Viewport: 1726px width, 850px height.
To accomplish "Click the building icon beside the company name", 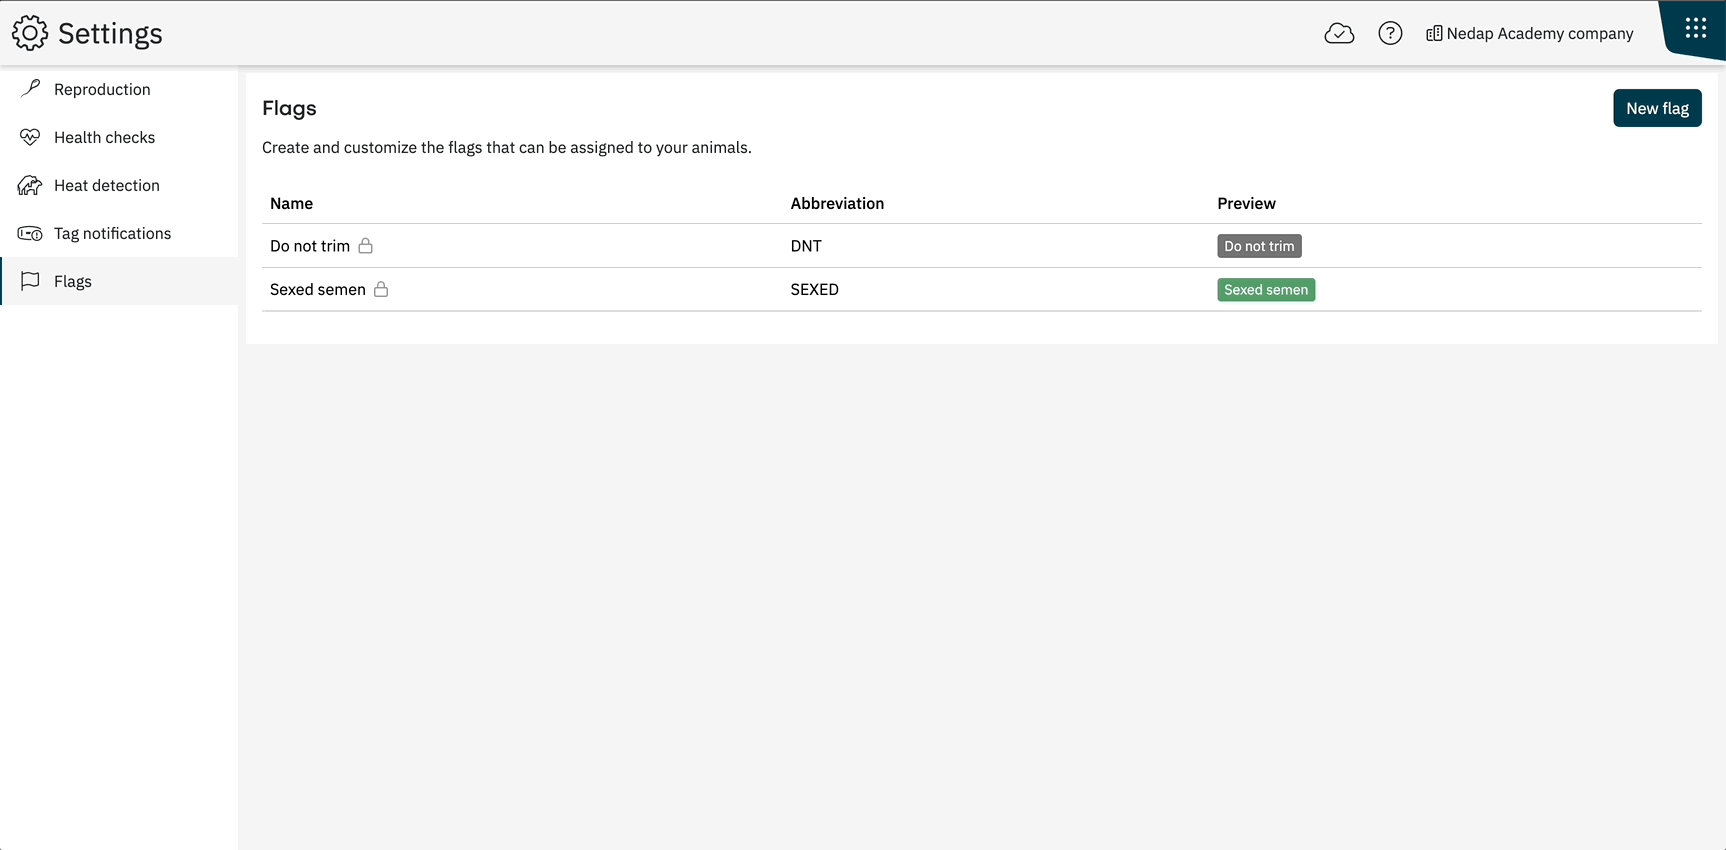I will coord(1434,34).
